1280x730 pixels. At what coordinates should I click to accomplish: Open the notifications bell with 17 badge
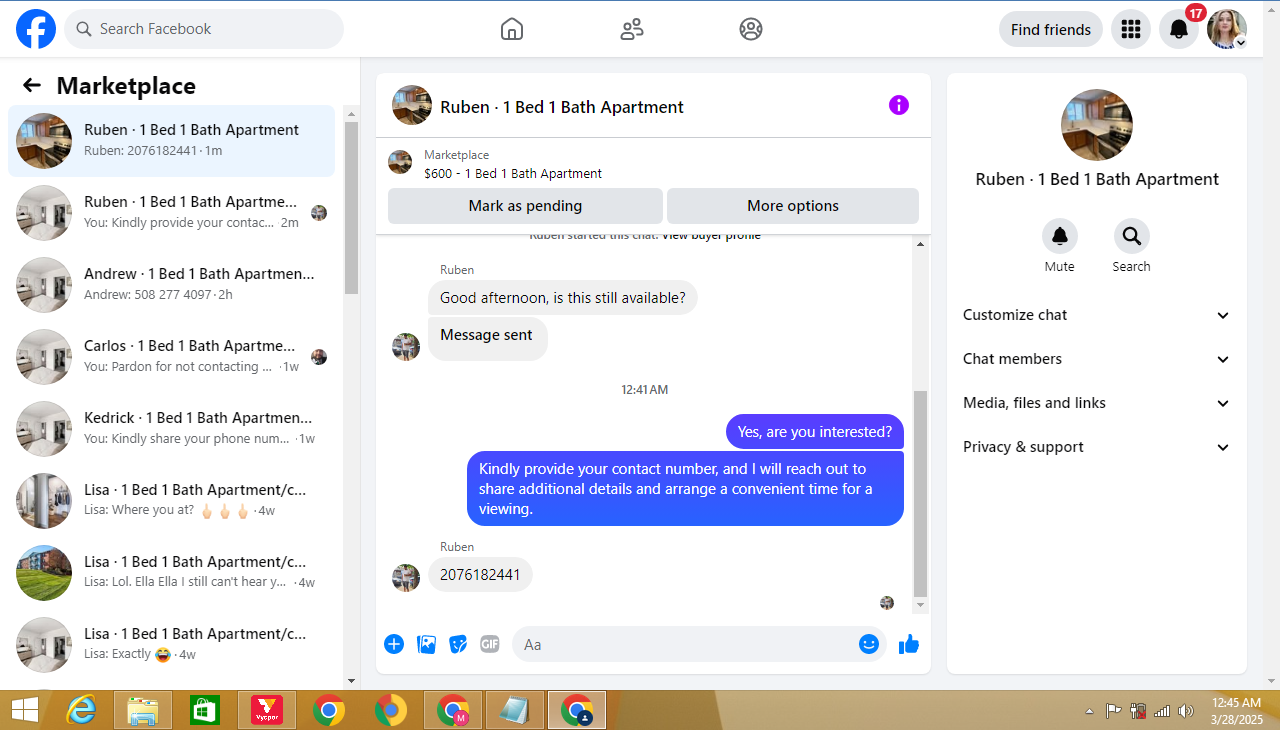click(1180, 29)
